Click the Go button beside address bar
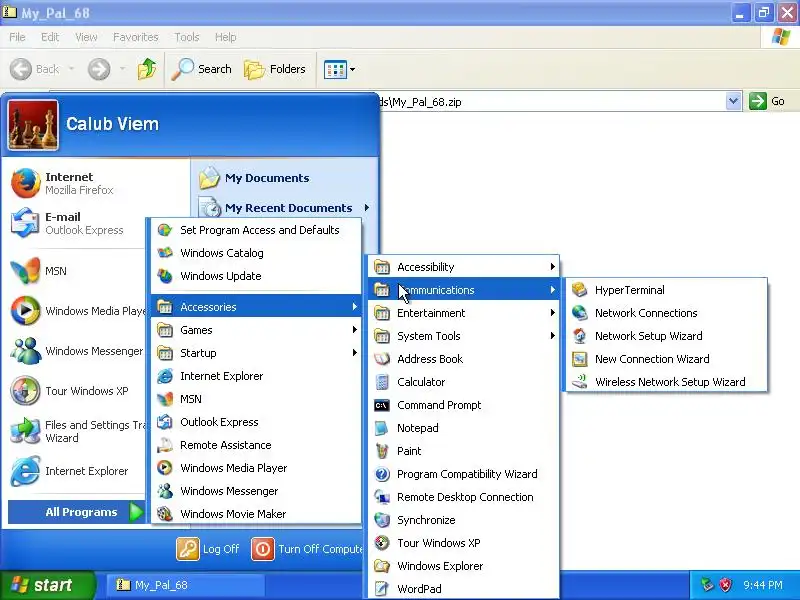The height and width of the screenshot is (600, 800). tap(767, 101)
